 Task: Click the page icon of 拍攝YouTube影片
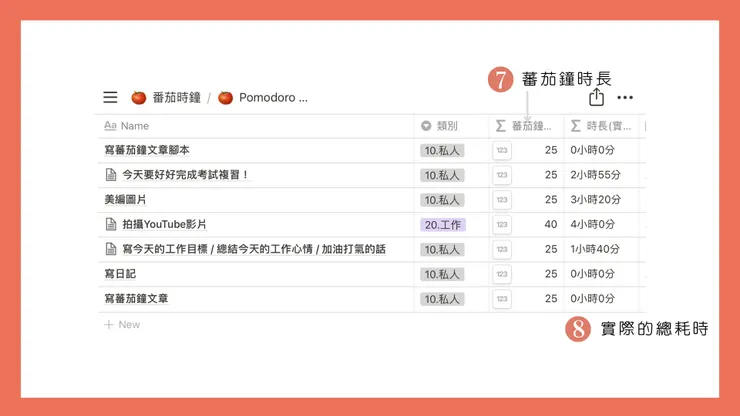pyautogui.click(x=110, y=224)
